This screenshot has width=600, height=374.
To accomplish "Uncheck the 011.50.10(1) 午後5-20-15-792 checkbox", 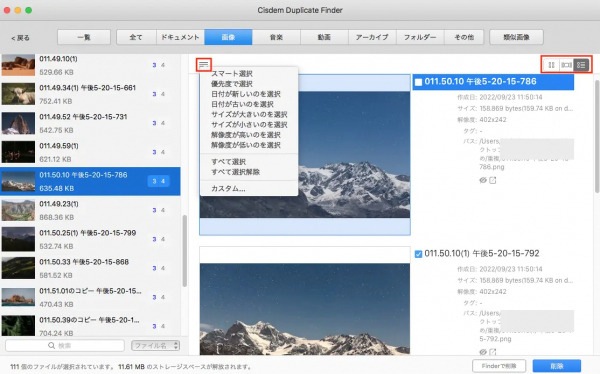I will (419, 254).
